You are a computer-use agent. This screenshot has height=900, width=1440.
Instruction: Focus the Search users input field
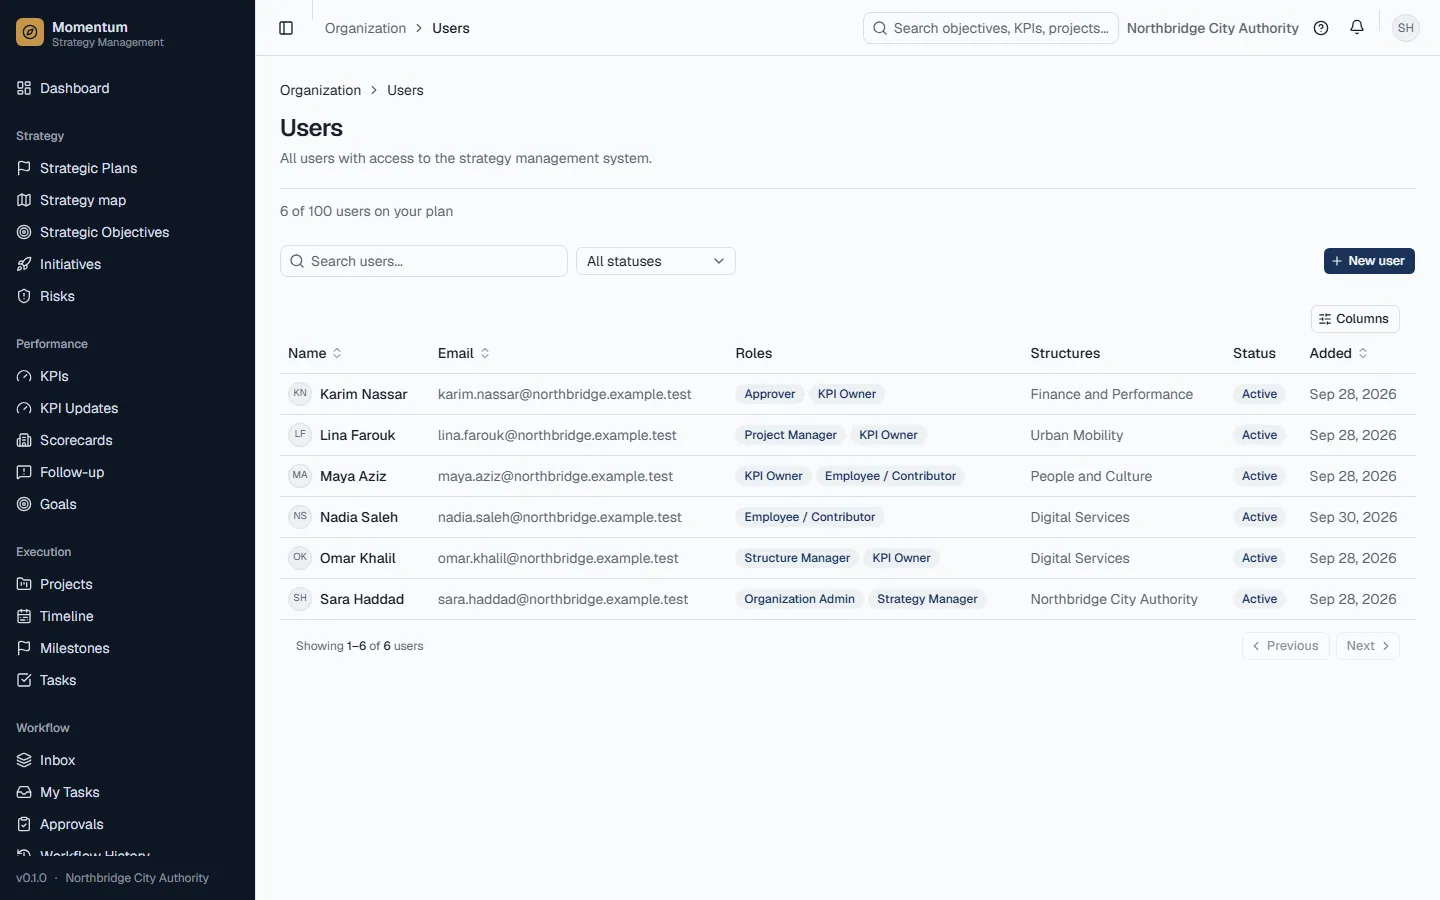tap(424, 261)
